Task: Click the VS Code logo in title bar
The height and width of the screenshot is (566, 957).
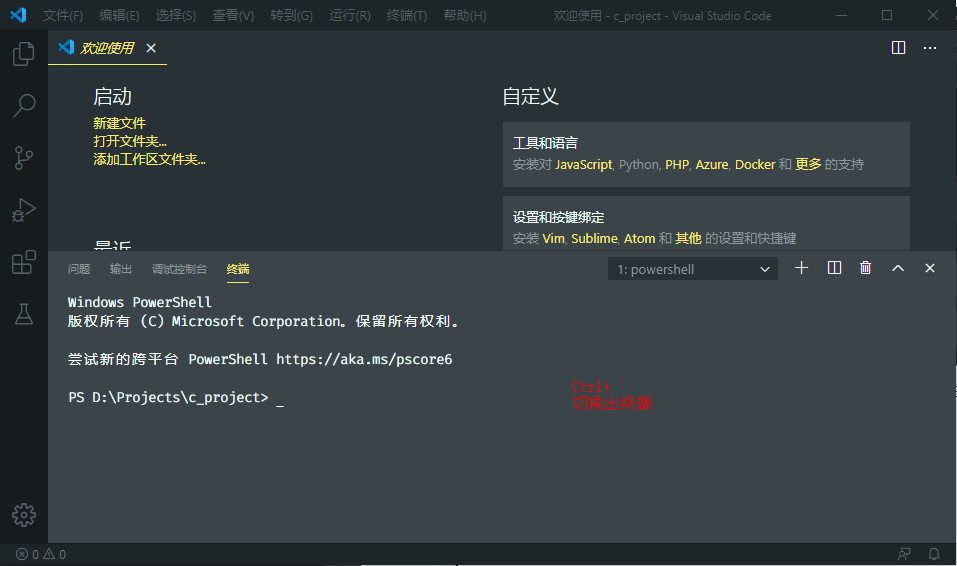Action: point(18,15)
